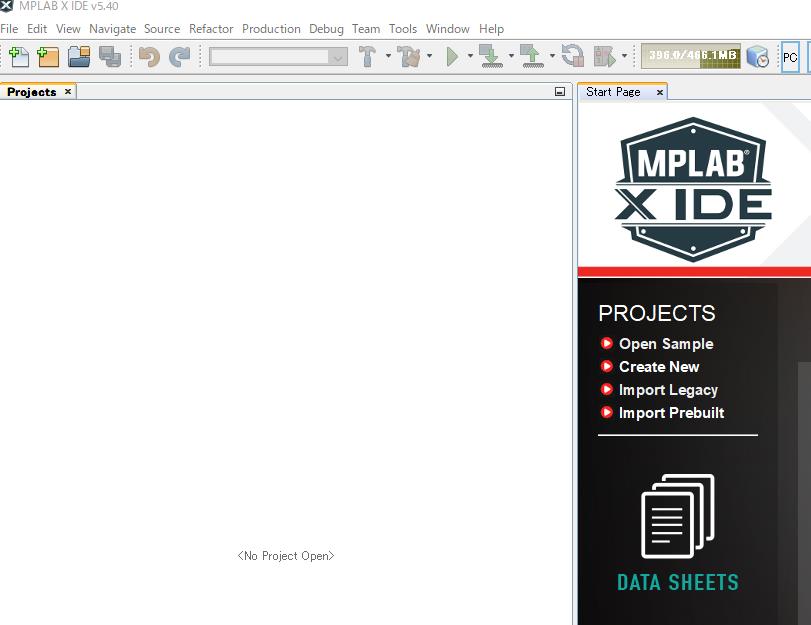Open the Team menu

click(x=366, y=29)
